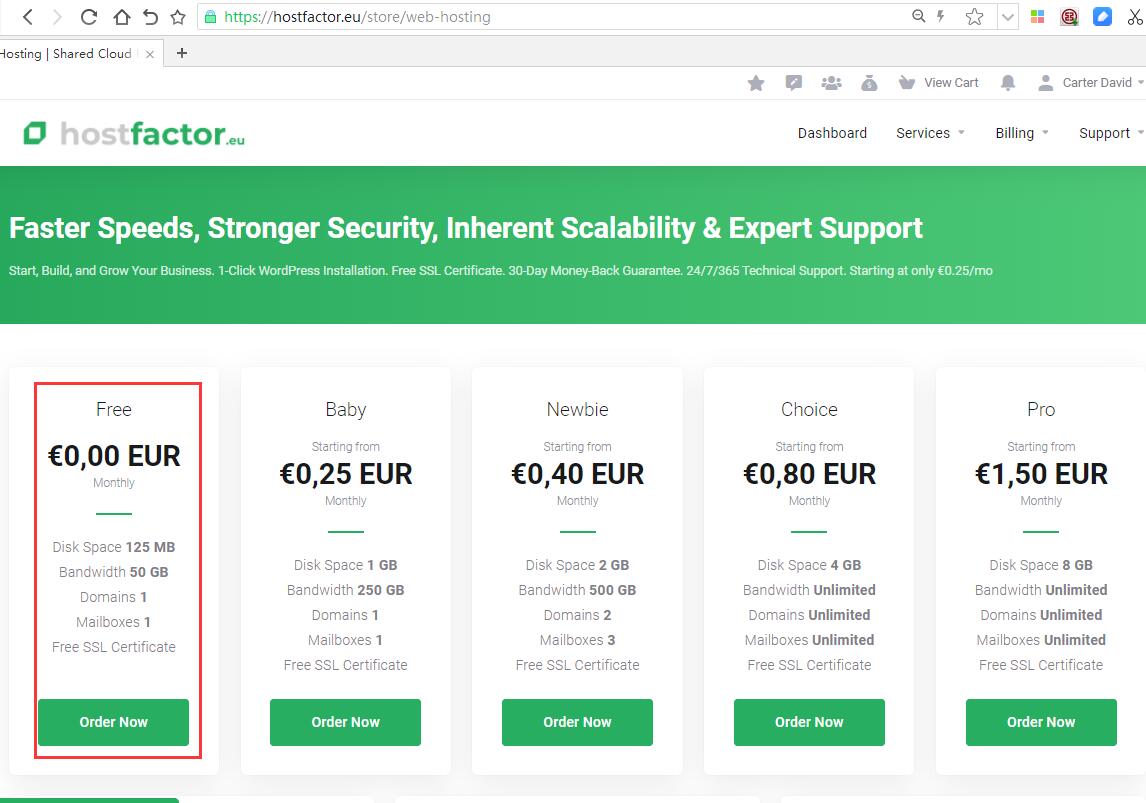Click the favorites star in the site toolbar
Image resolution: width=1146 pixels, height=803 pixels.
(756, 83)
